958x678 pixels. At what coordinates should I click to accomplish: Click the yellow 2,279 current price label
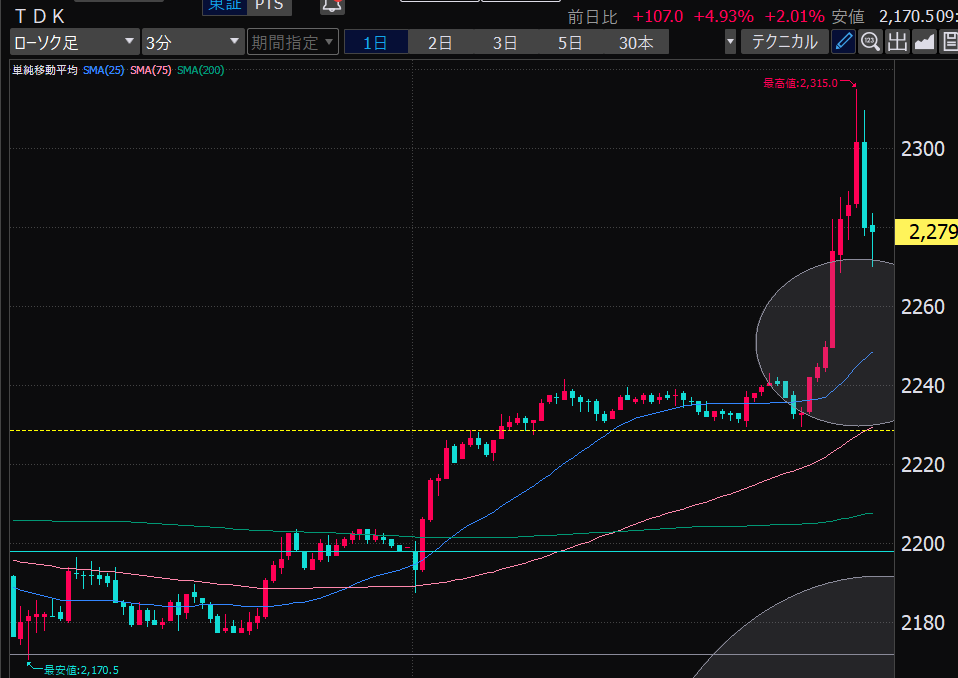tap(927, 233)
